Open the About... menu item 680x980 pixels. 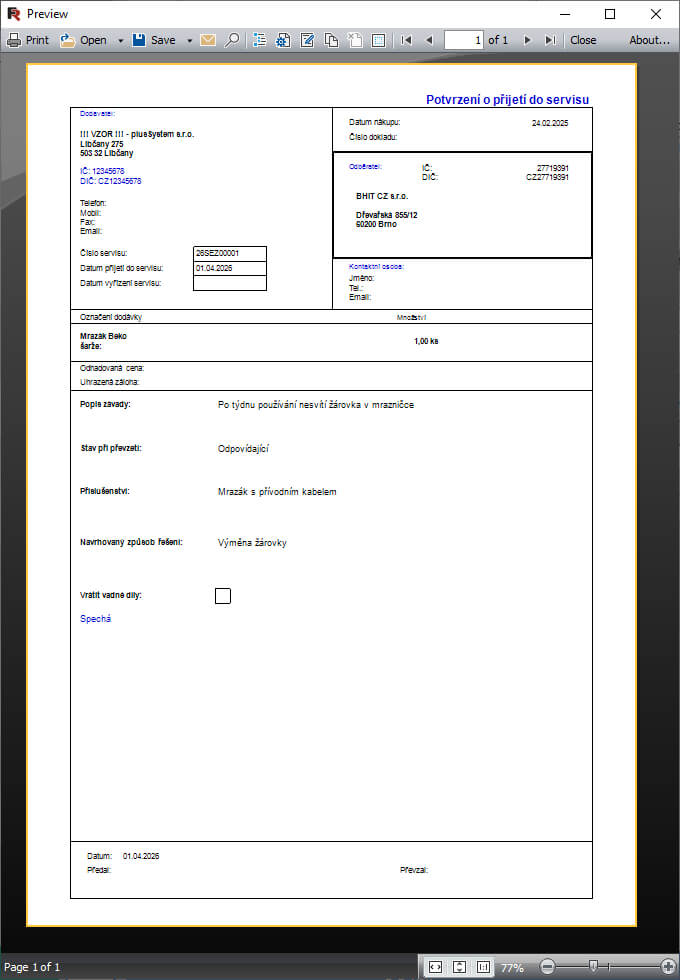pyautogui.click(x=649, y=40)
